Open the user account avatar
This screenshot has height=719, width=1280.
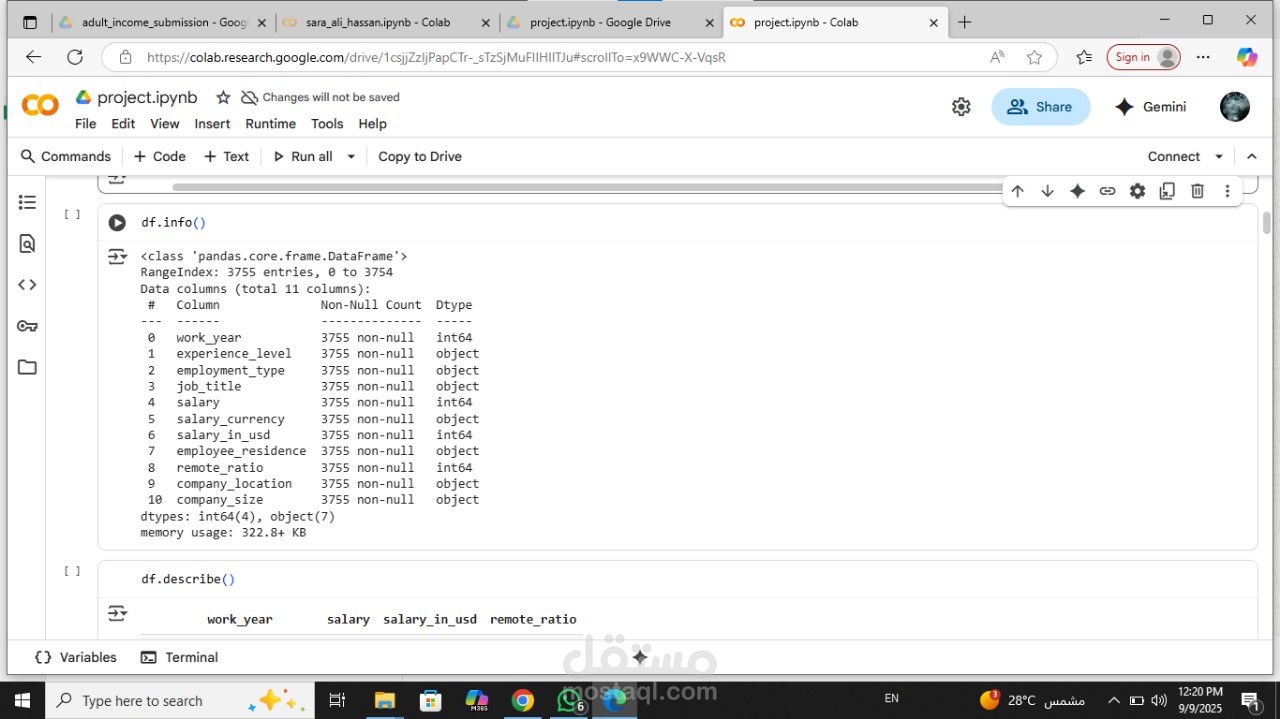1235,107
